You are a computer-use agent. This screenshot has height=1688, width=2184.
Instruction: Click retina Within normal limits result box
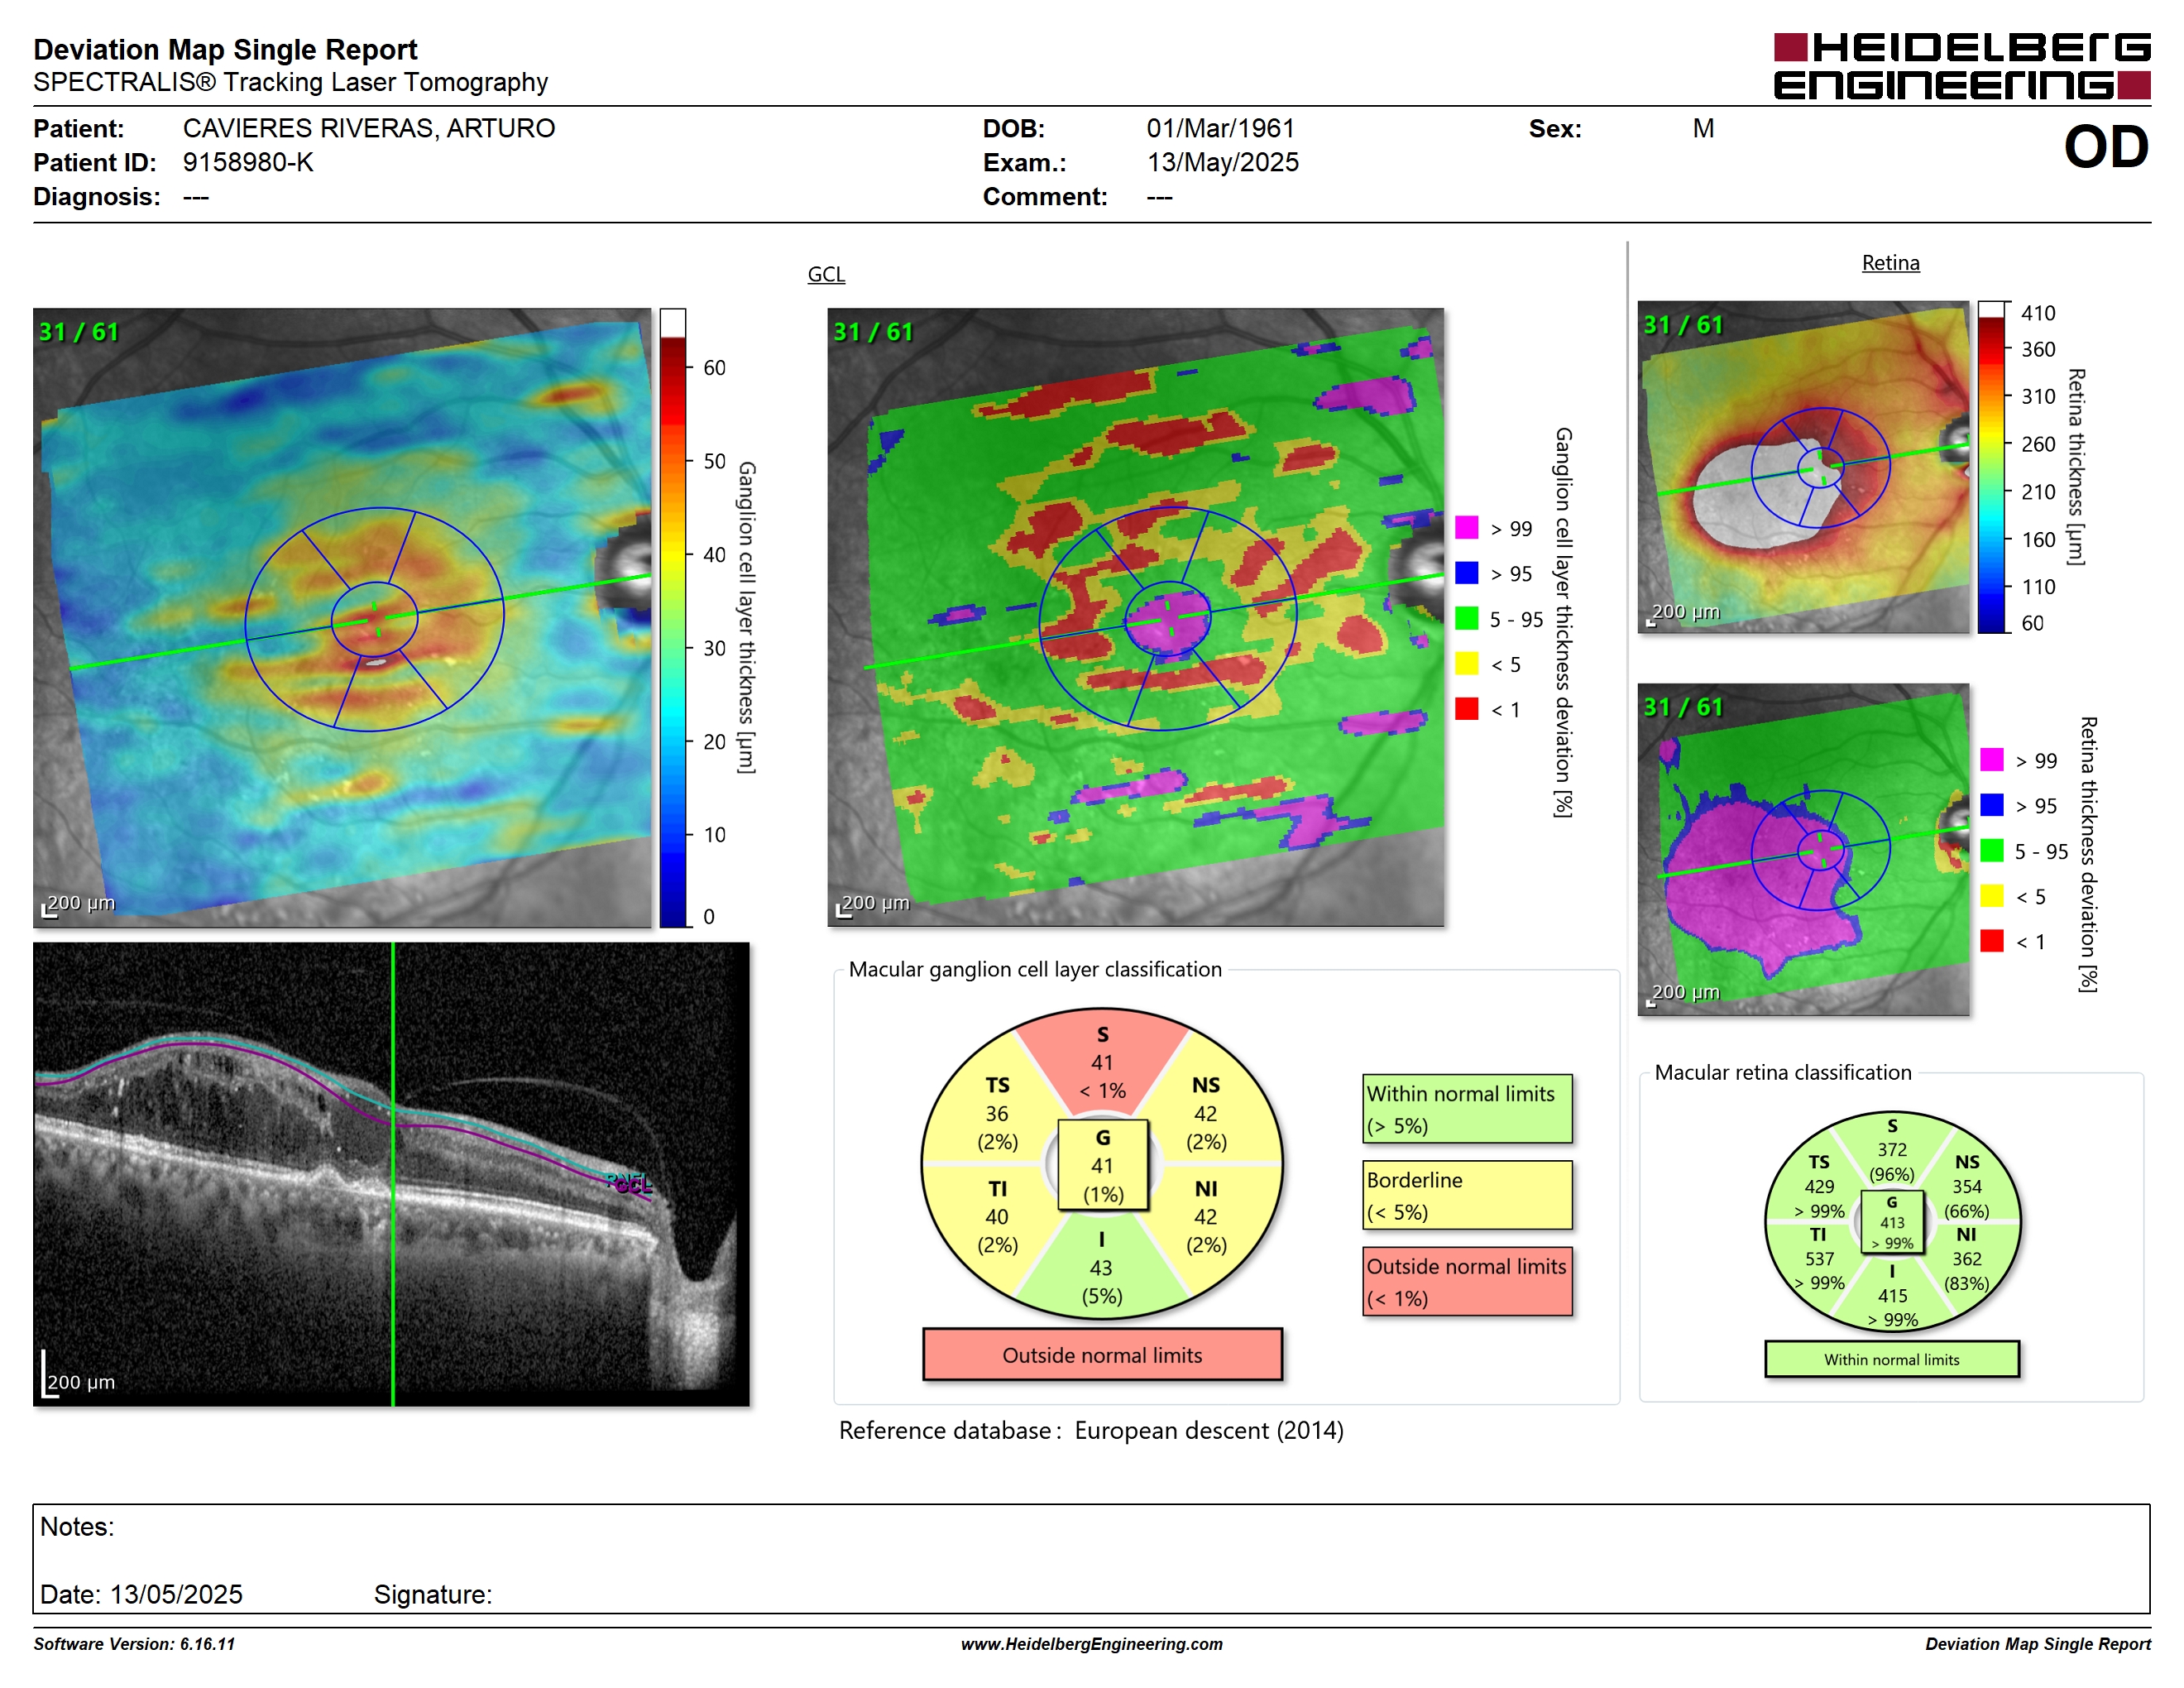(1891, 1359)
